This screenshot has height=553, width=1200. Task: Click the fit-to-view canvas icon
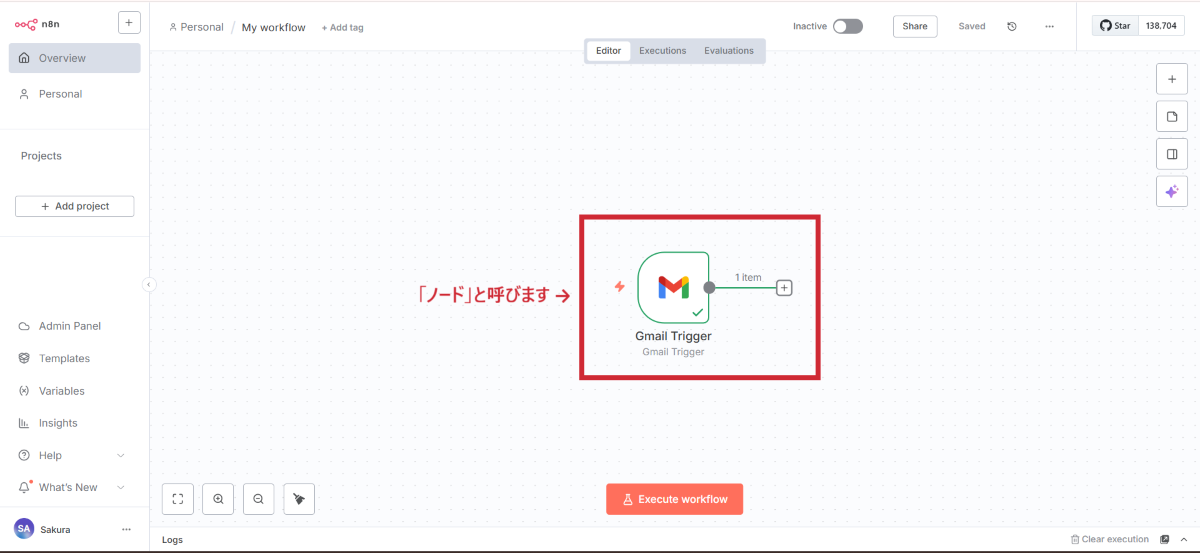tap(177, 498)
